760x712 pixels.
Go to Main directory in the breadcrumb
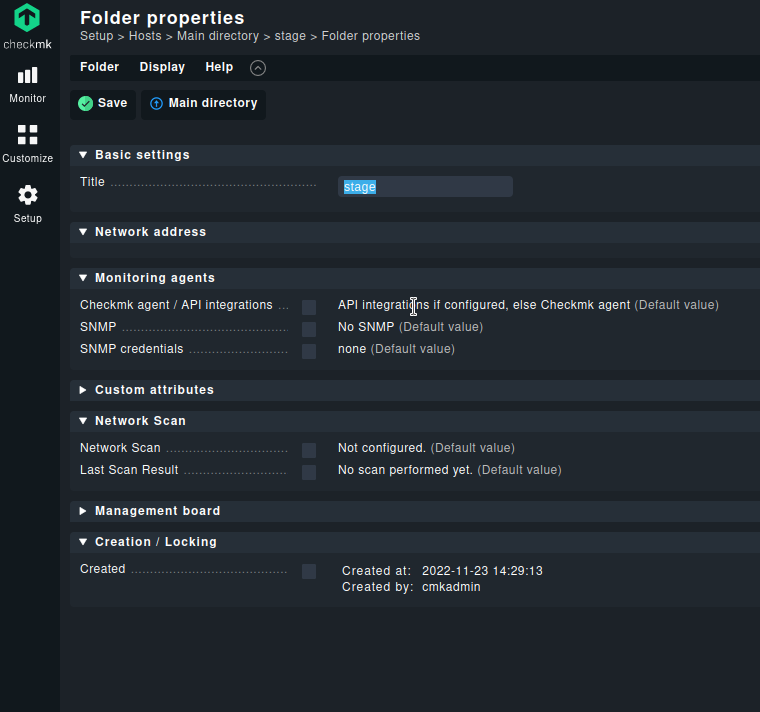pyautogui.click(x=218, y=36)
